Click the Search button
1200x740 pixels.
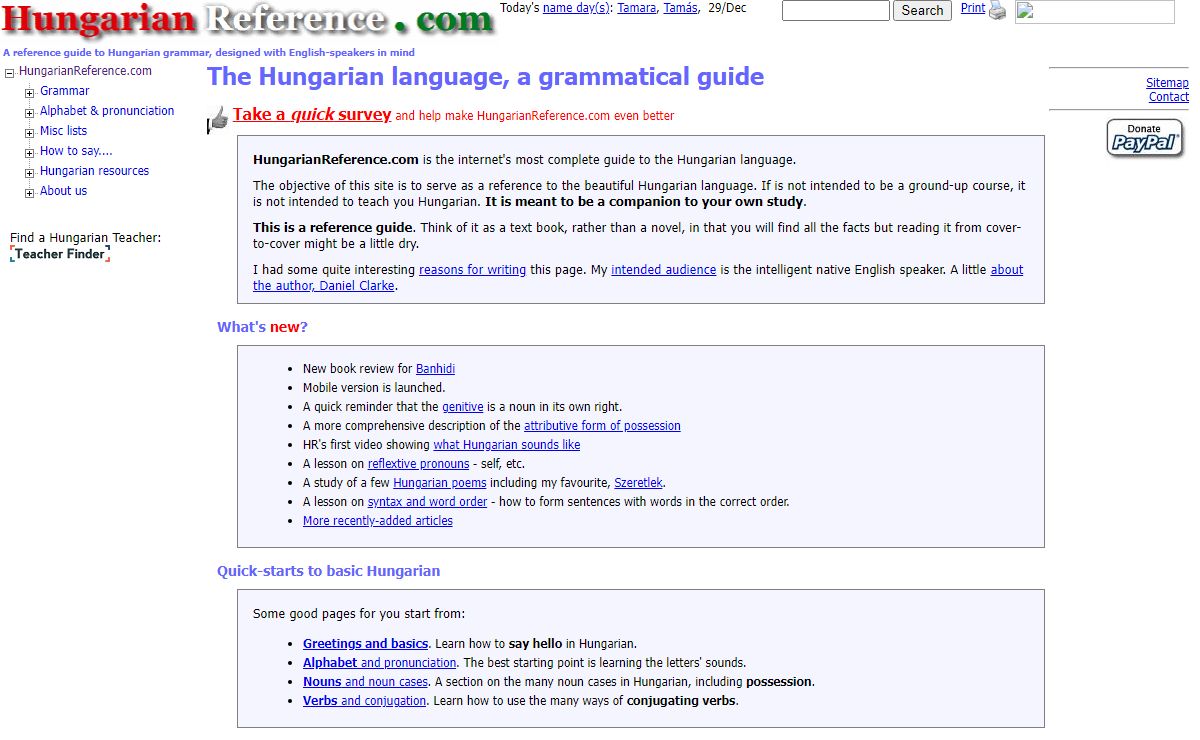coord(922,11)
